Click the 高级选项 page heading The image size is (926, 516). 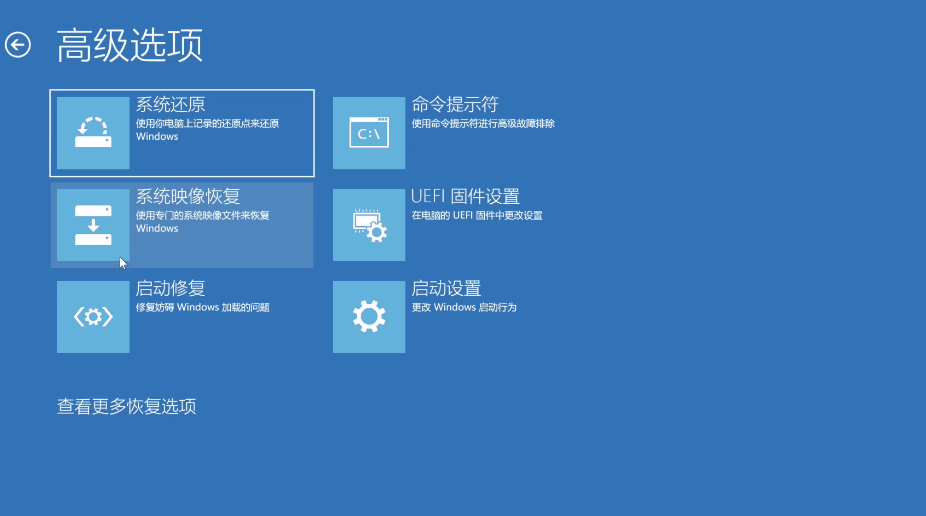(x=129, y=45)
